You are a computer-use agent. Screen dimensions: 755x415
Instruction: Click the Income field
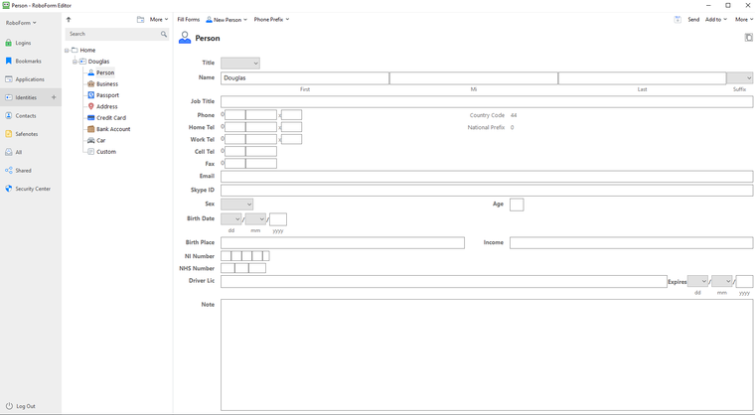pyautogui.click(x=631, y=243)
